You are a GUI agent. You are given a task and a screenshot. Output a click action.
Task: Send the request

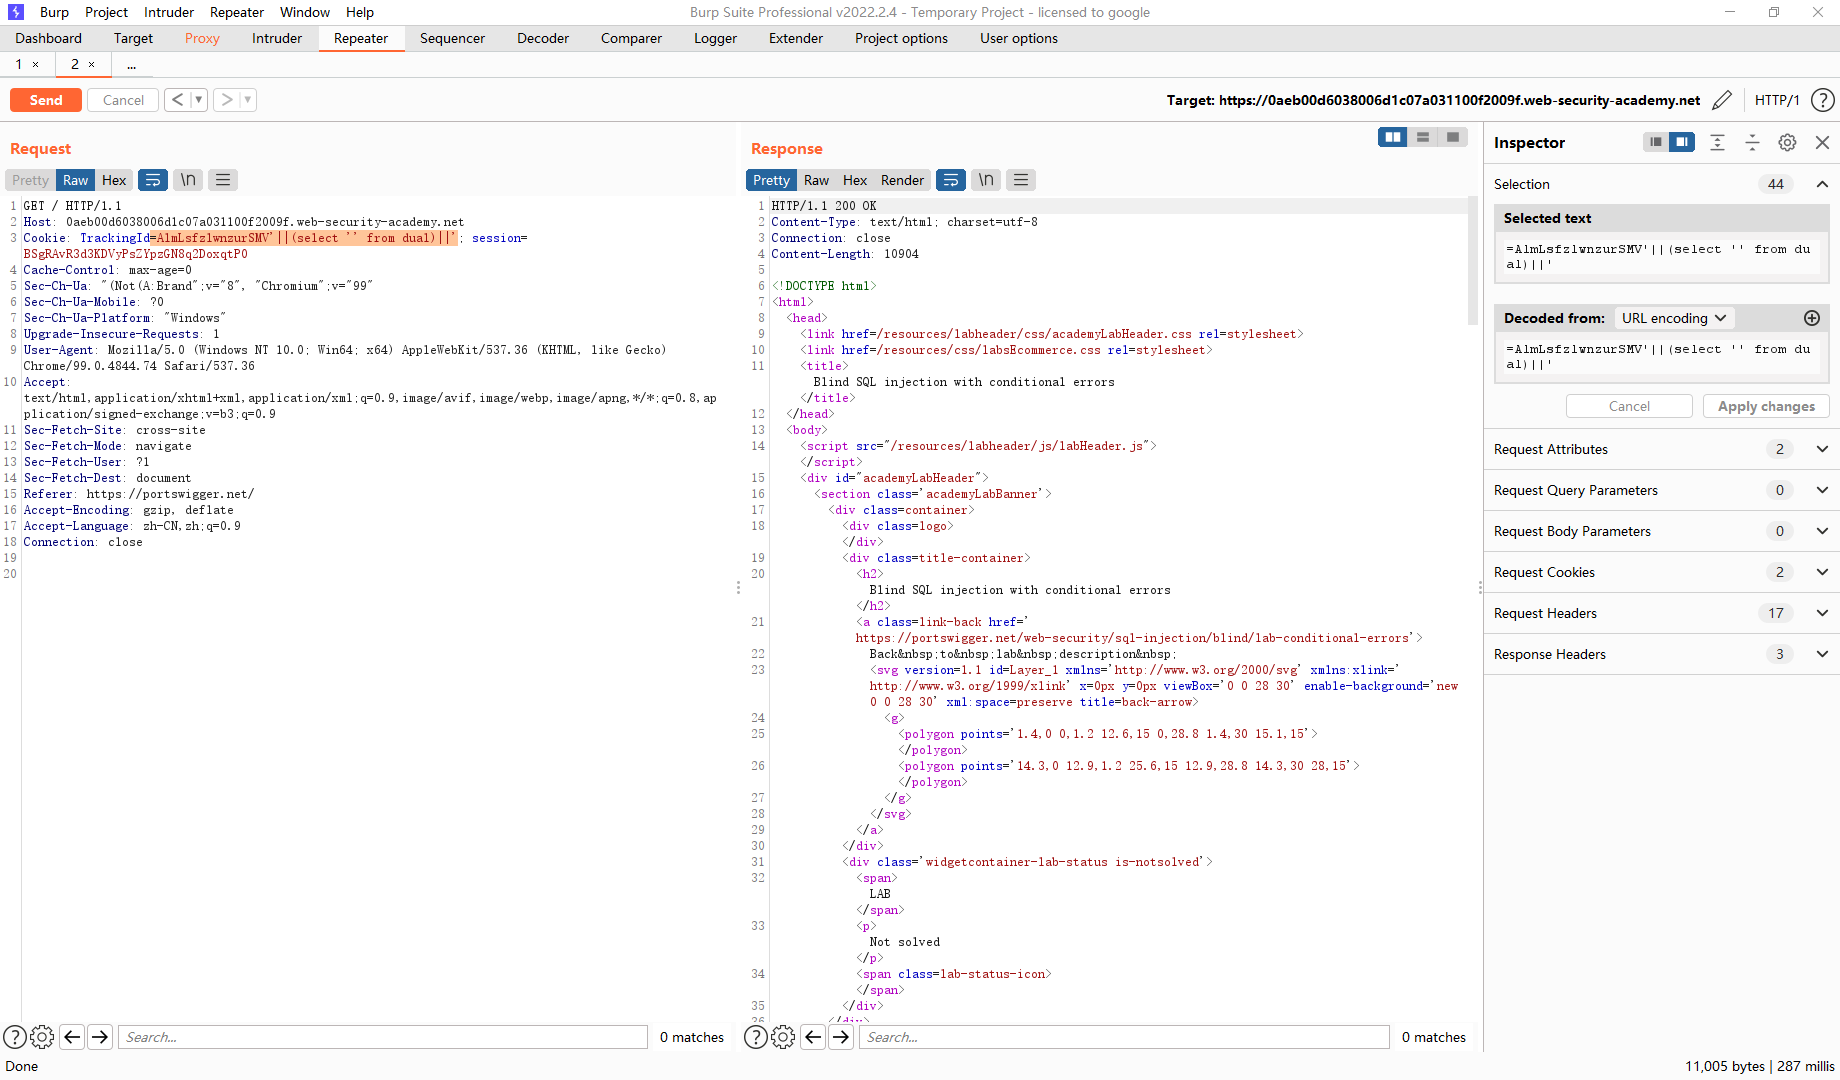(46, 100)
